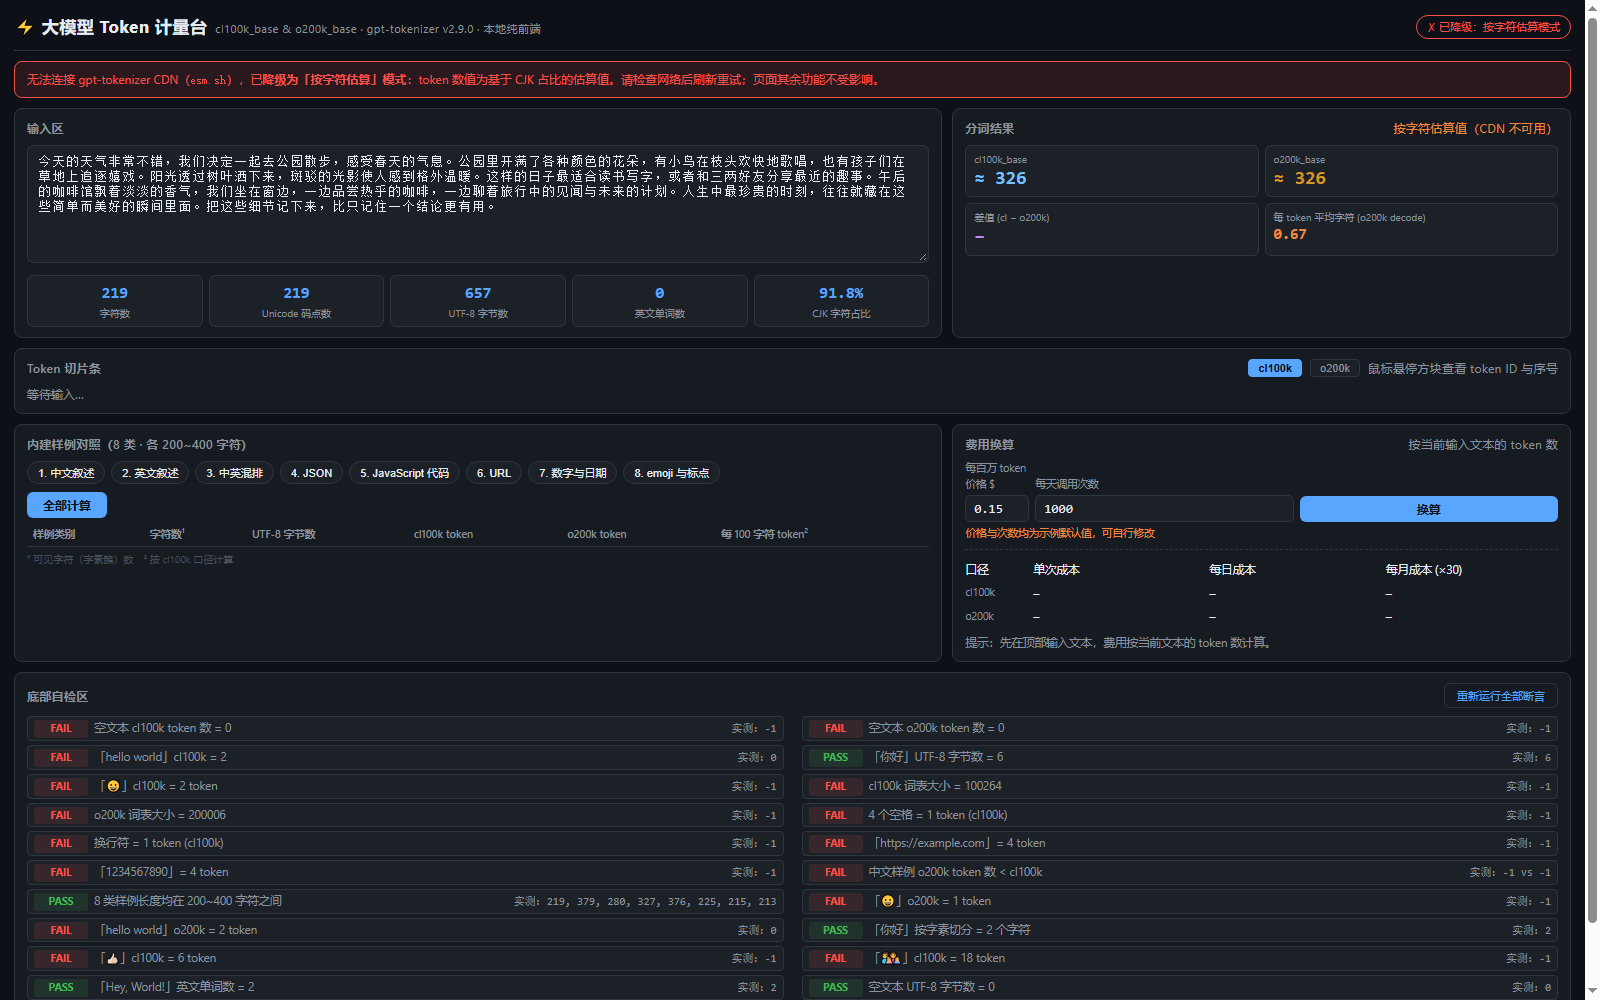Click PASS badge for 「你好」UTF-8 字节数 = 6

[836, 757]
